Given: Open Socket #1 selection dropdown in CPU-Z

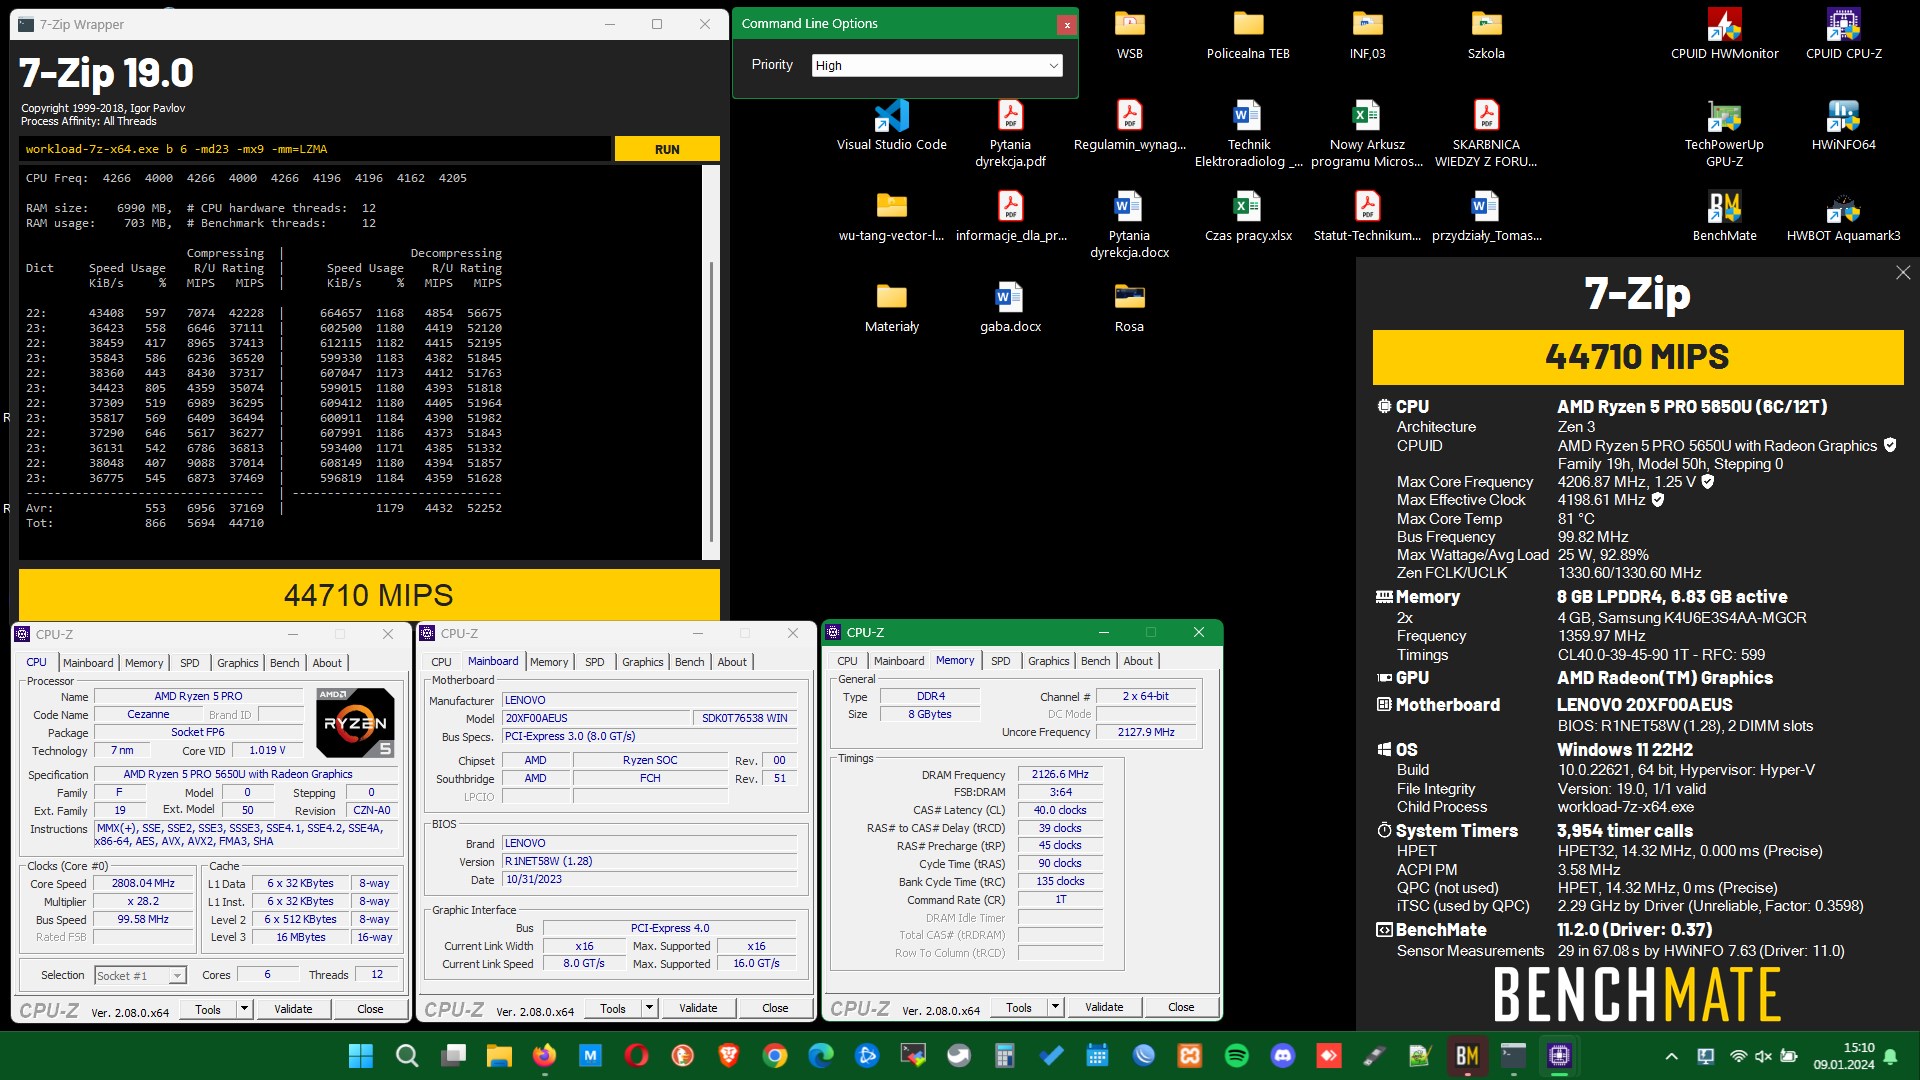Looking at the screenshot, I should [140, 976].
